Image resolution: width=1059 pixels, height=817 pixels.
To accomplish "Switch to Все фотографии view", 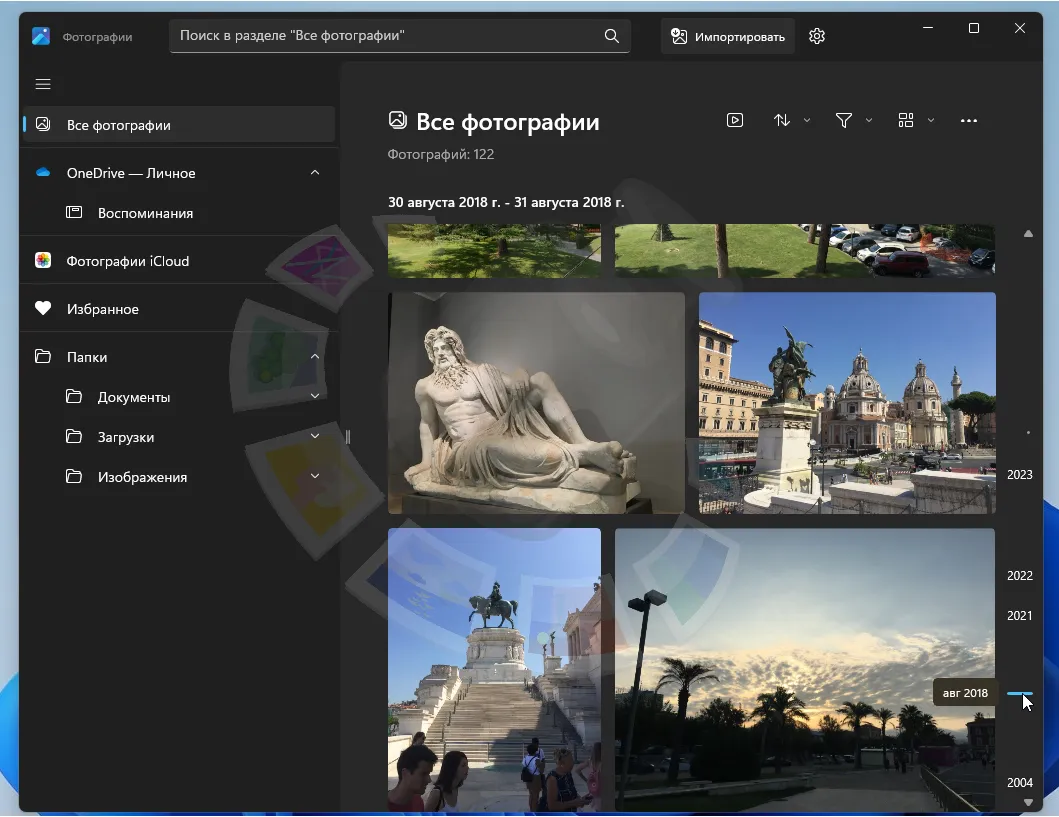I will [x=120, y=124].
